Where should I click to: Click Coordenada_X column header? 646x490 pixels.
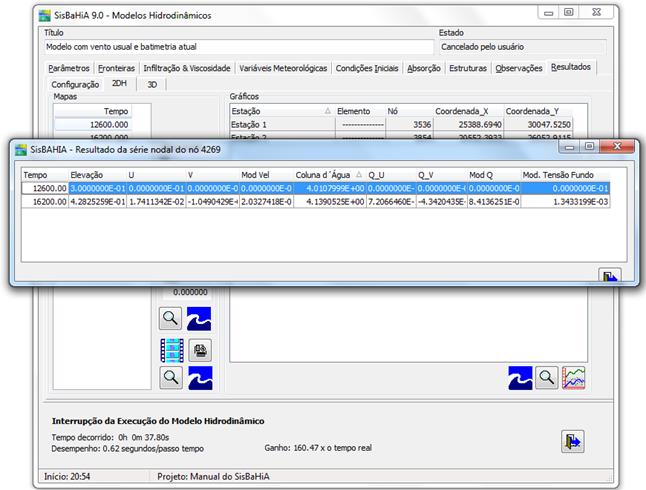(x=468, y=111)
